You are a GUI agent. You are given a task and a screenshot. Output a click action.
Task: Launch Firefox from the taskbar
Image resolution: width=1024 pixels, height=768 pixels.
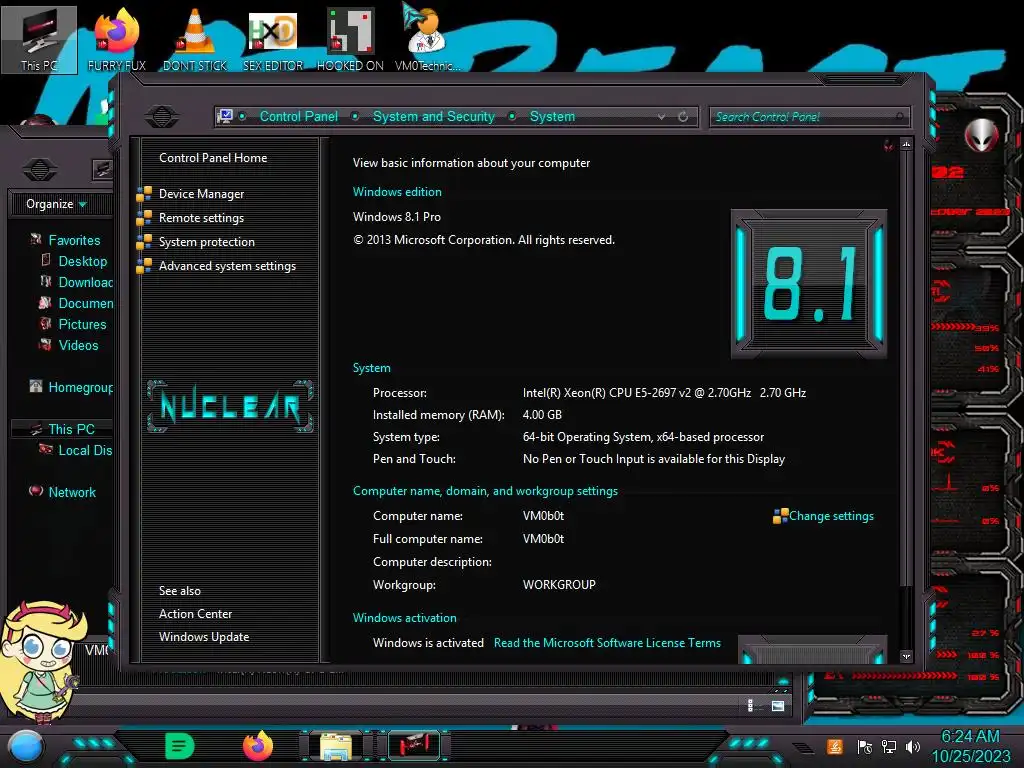coord(258,746)
